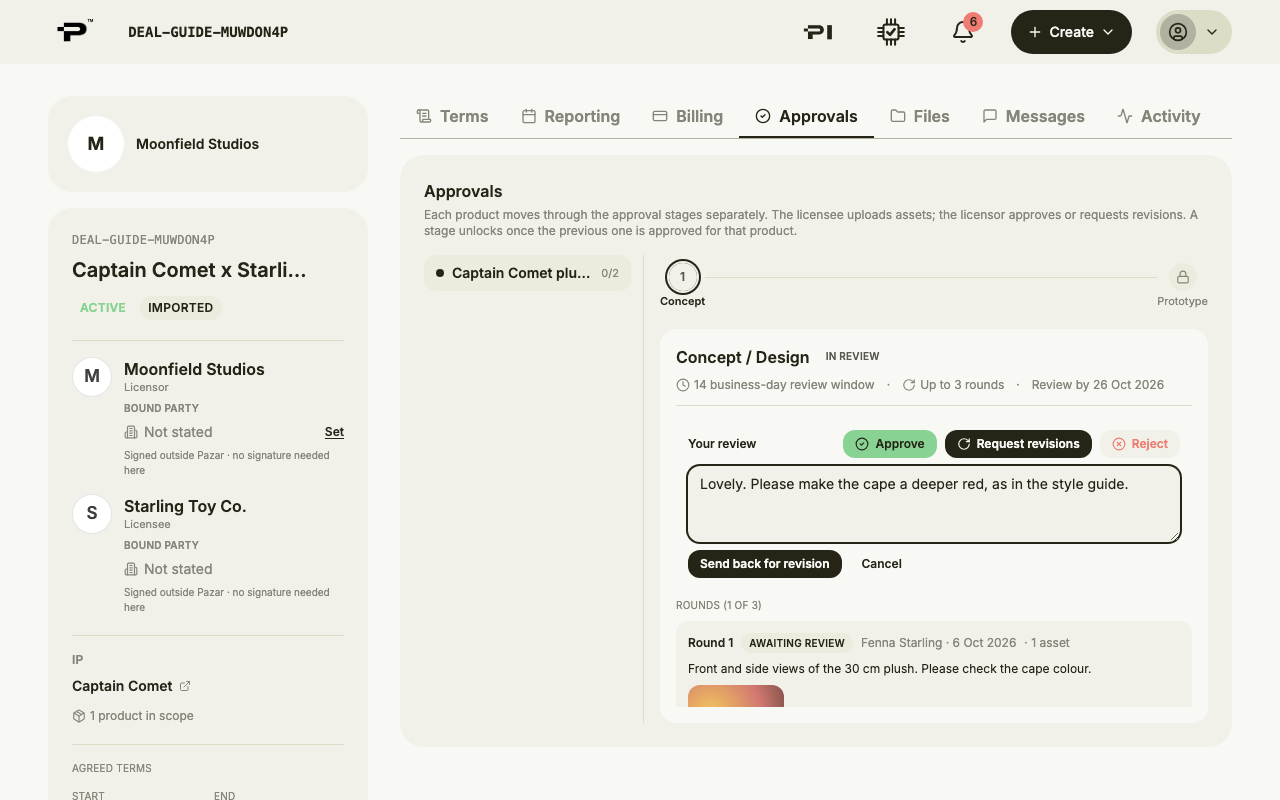This screenshot has height=800, width=1280.
Task: Click the Starling Toy Co. licensee name
Action: (185, 506)
